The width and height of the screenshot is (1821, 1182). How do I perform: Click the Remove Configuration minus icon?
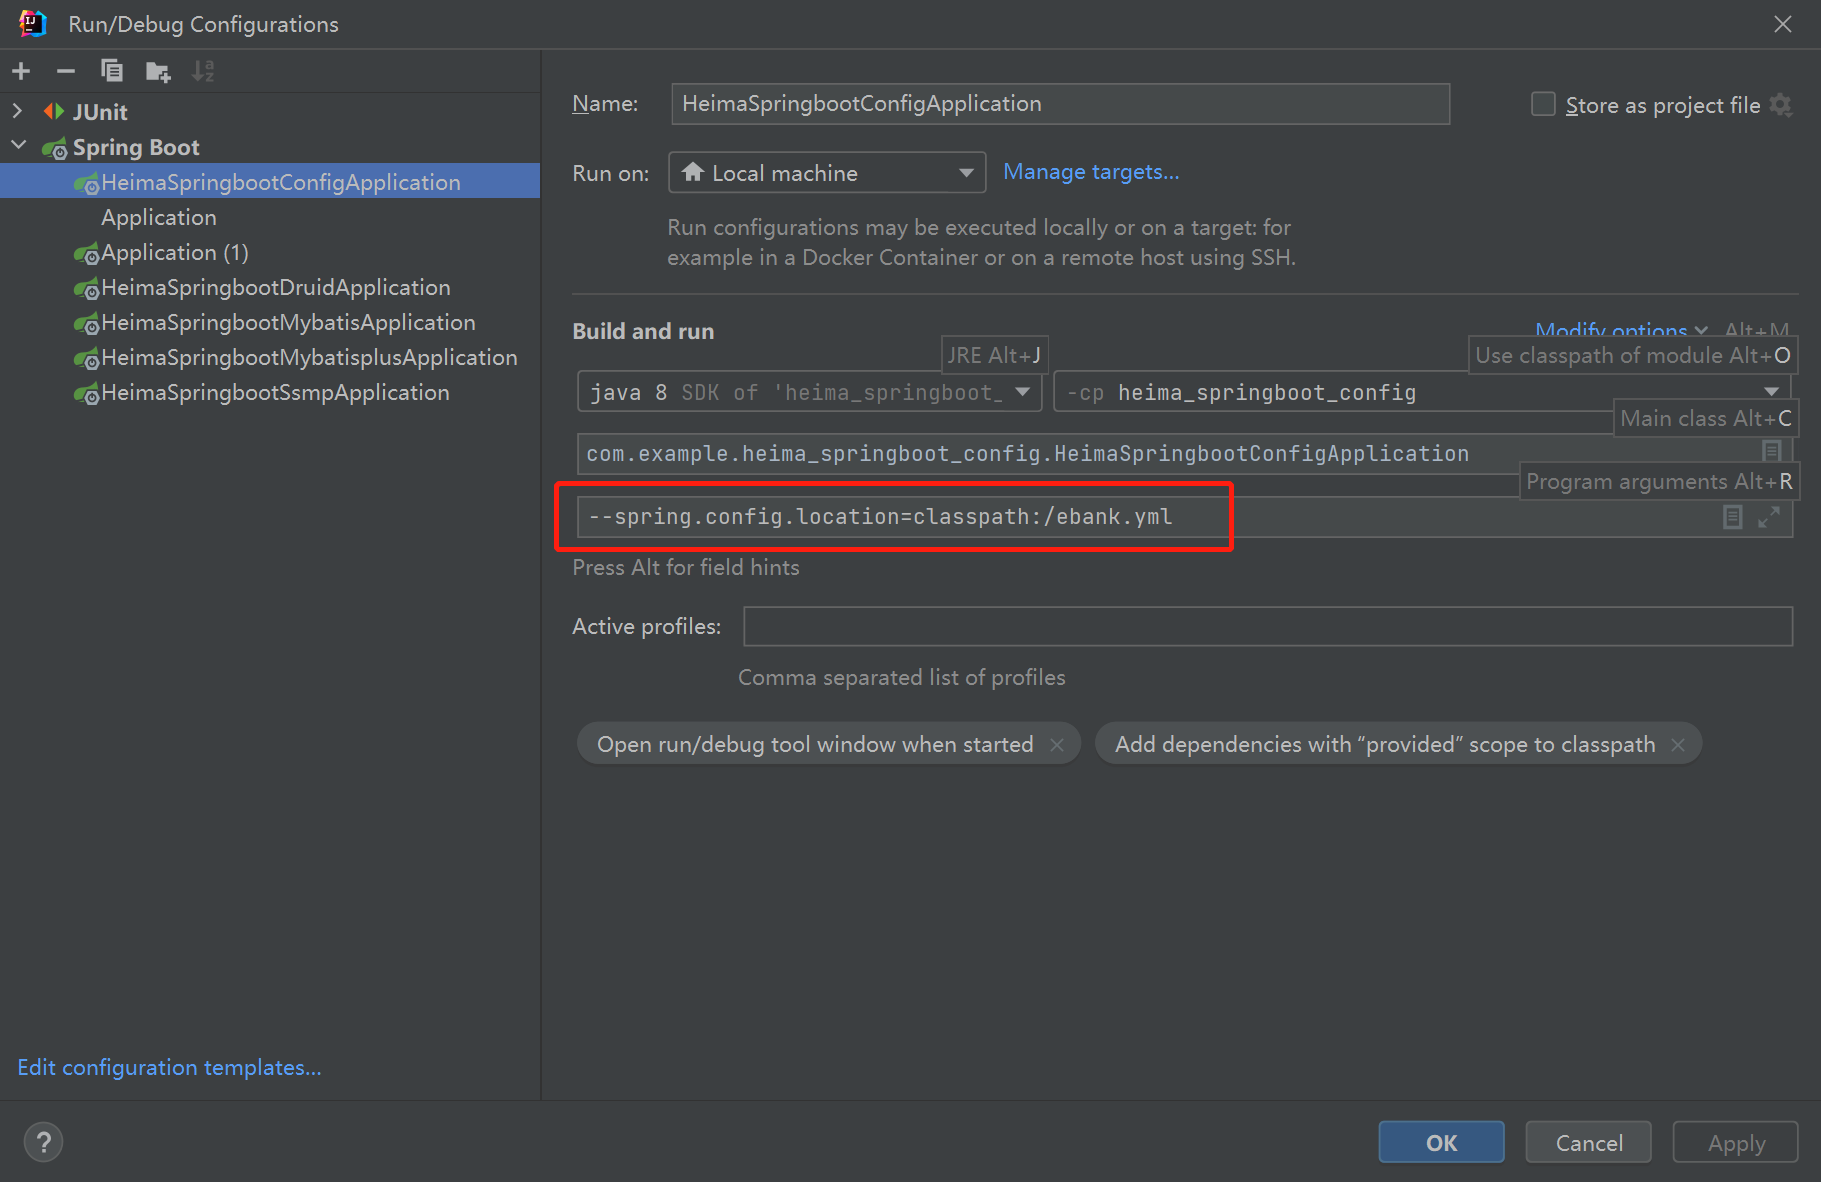click(x=66, y=71)
